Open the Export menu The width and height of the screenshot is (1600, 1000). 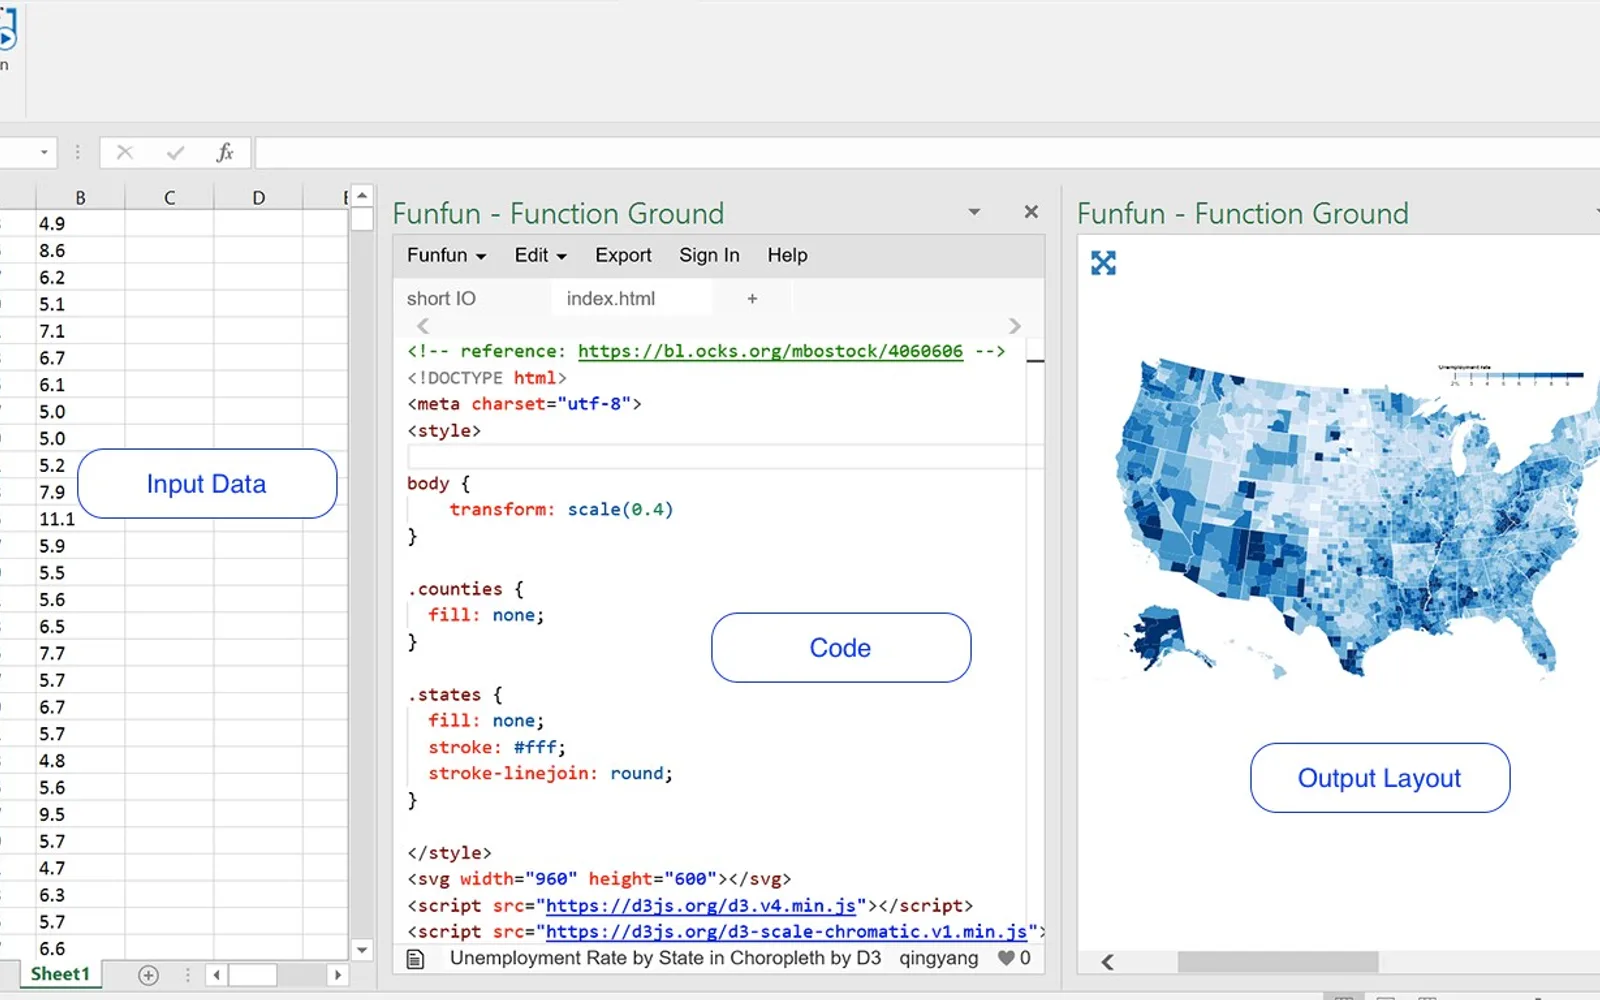click(623, 255)
